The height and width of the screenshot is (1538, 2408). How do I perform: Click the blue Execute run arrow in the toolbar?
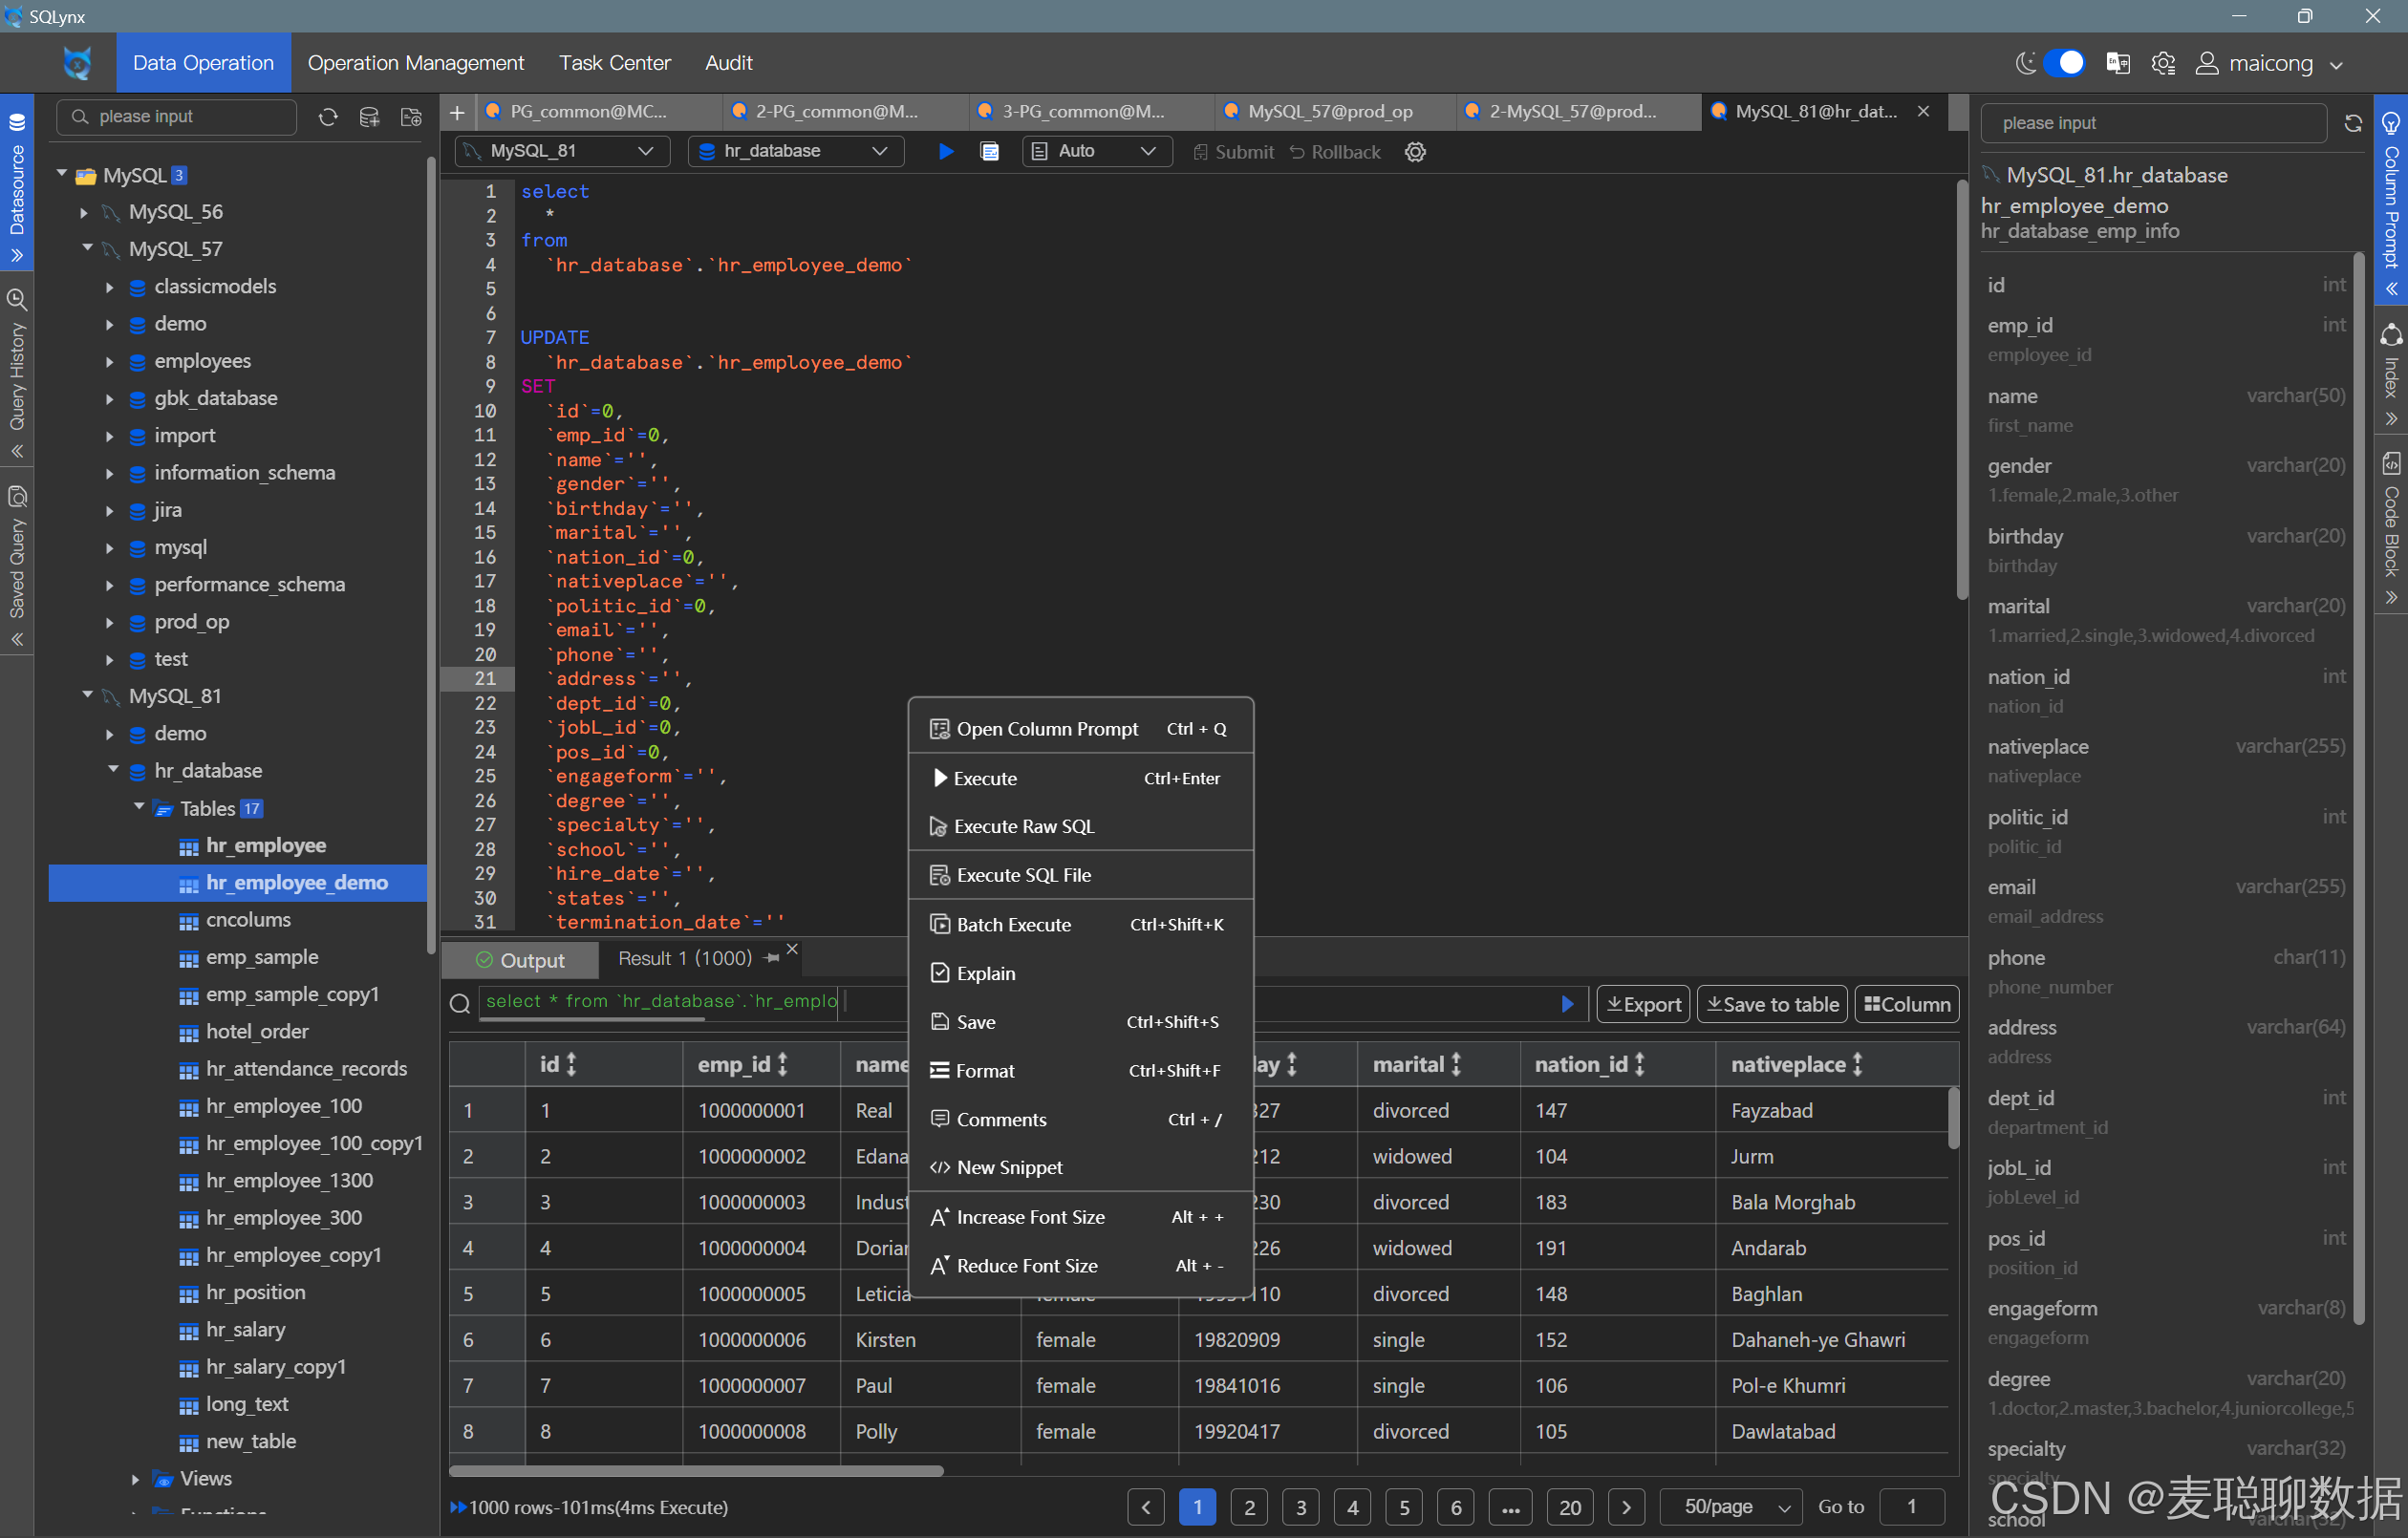(x=945, y=151)
